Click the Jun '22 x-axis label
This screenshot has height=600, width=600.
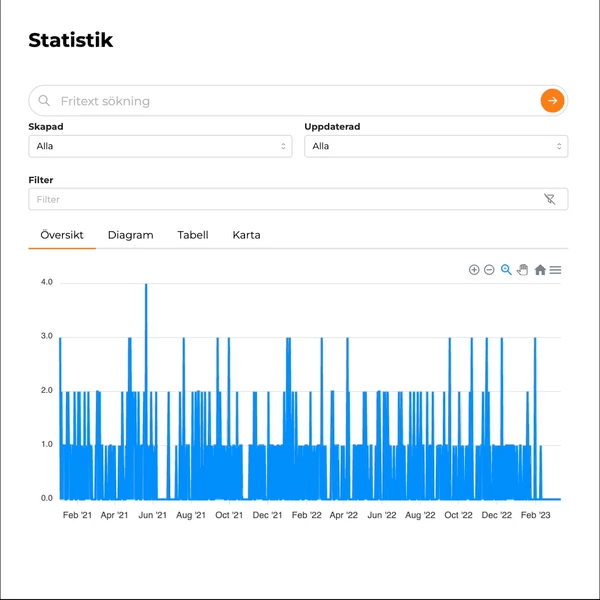[382, 515]
